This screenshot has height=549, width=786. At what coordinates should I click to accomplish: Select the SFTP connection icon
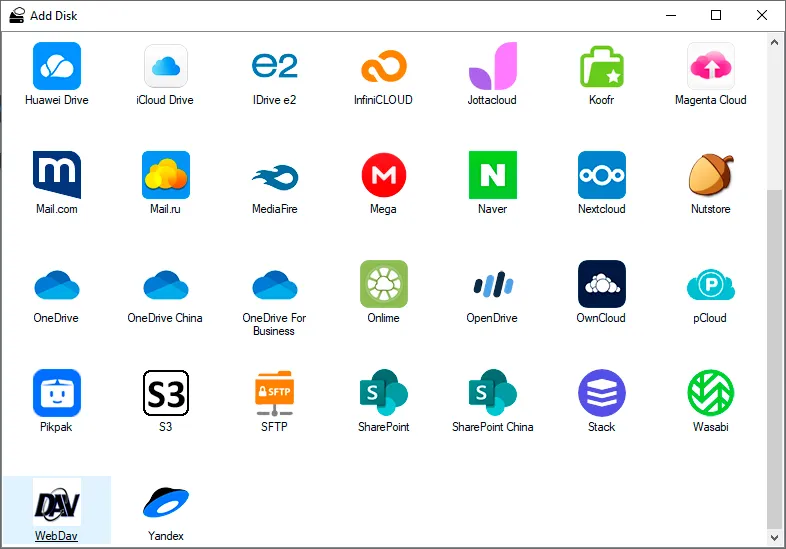[x=274, y=393]
